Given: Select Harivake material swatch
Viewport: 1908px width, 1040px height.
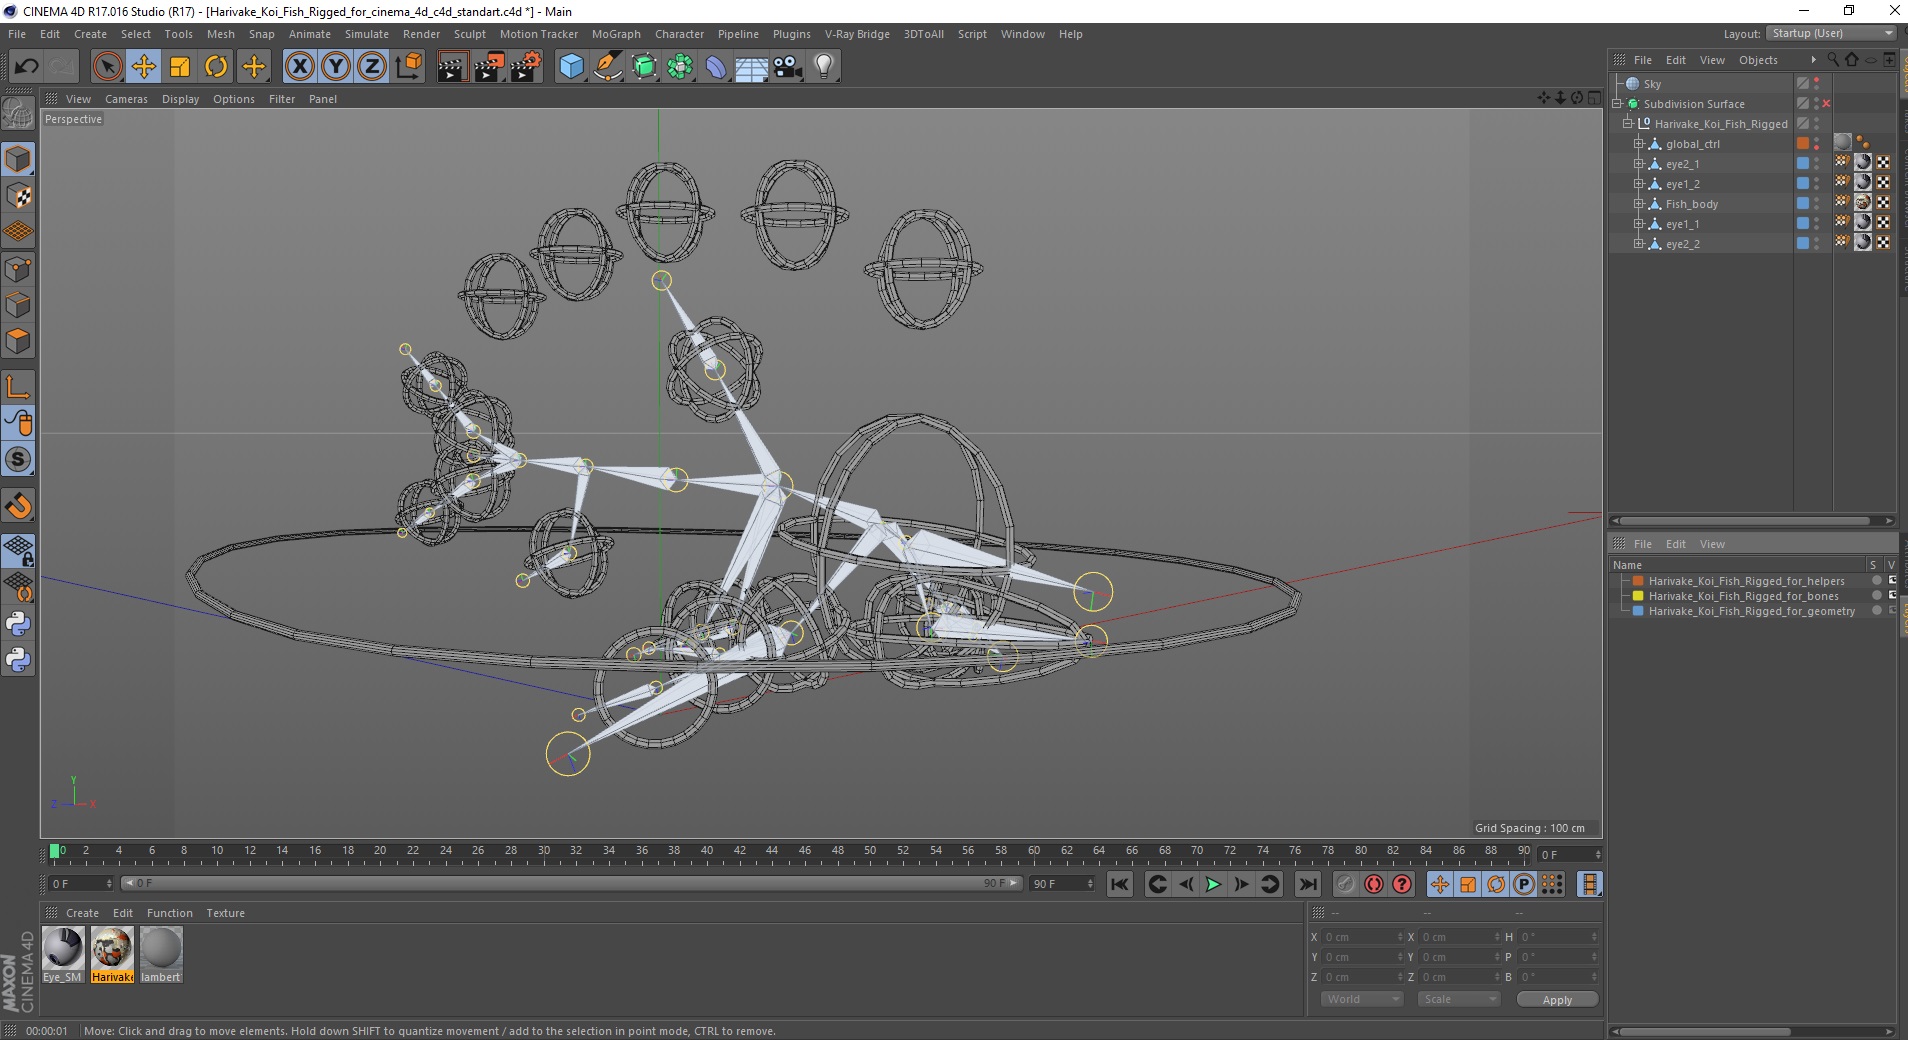Looking at the screenshot, I should tap(112, 954).
